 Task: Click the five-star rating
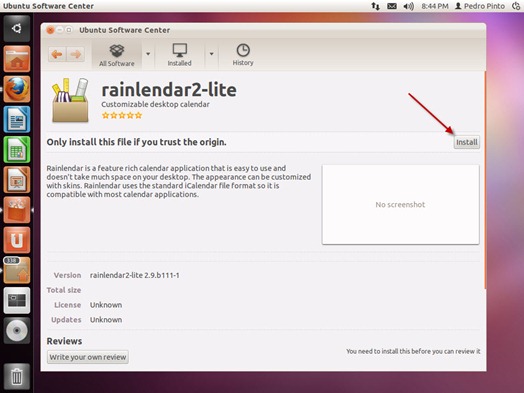(x=122, y=116)
